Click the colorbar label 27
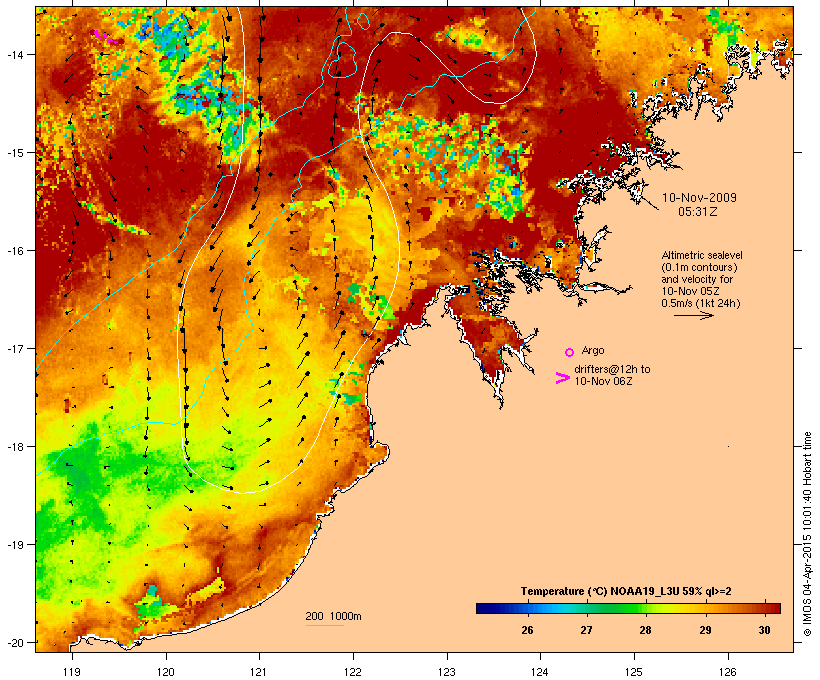Viewport: 820px width, 680px height. coord(586,630)
